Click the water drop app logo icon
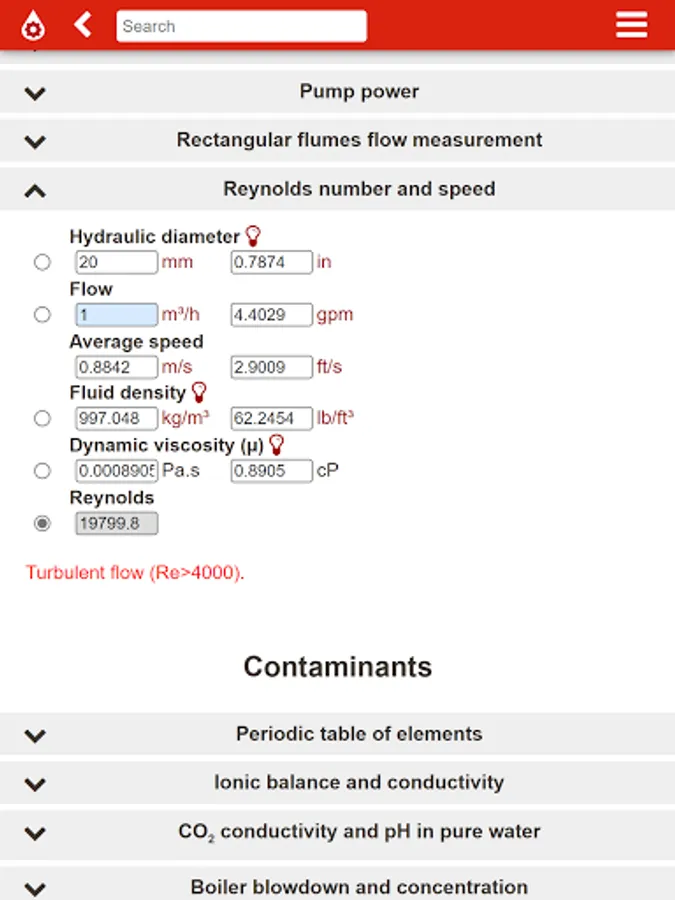 (x=33, y=25)
